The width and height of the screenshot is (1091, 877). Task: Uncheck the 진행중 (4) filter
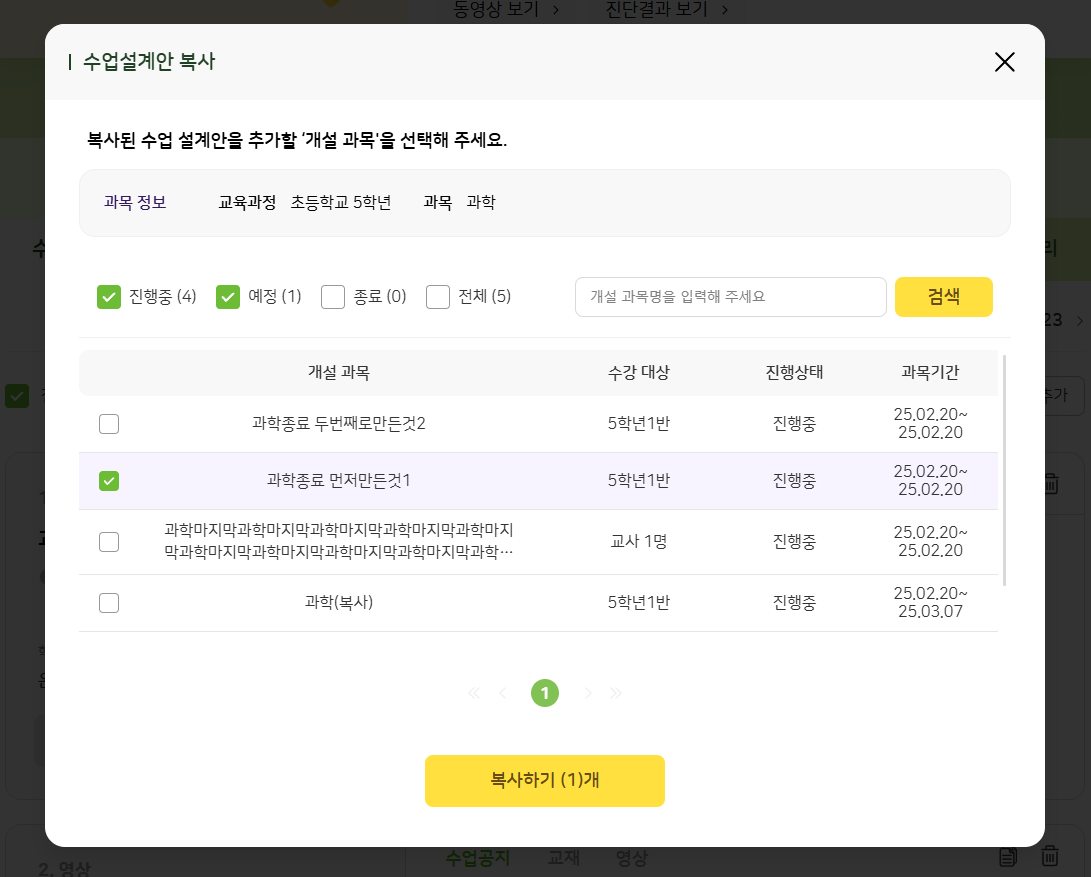(x=109, y=297)
